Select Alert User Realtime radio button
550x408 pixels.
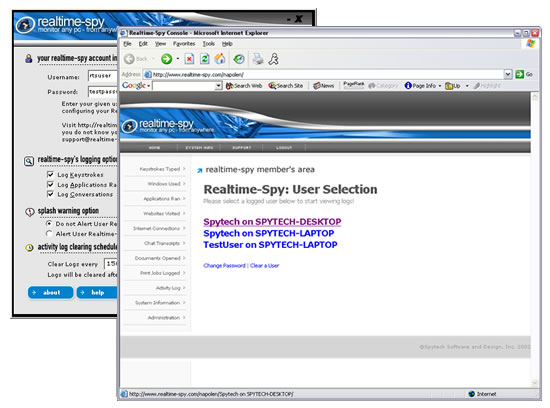tap(49, 234)
